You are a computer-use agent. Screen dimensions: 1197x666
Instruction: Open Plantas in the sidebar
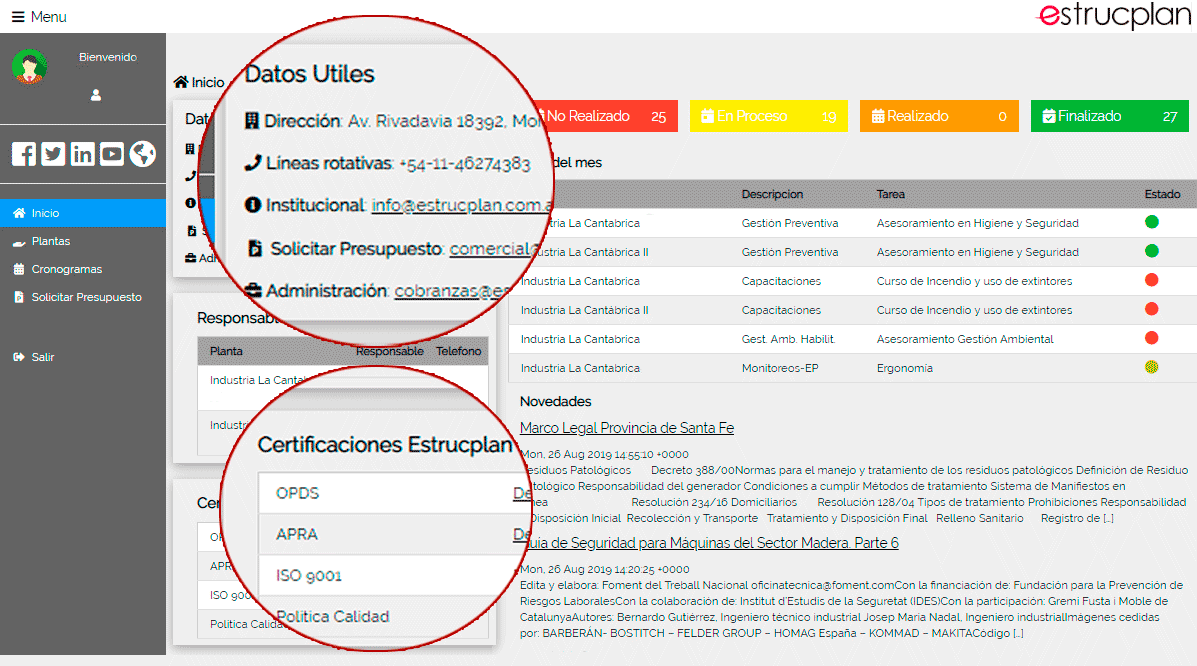pyautogui.click(x=83, y=241)
